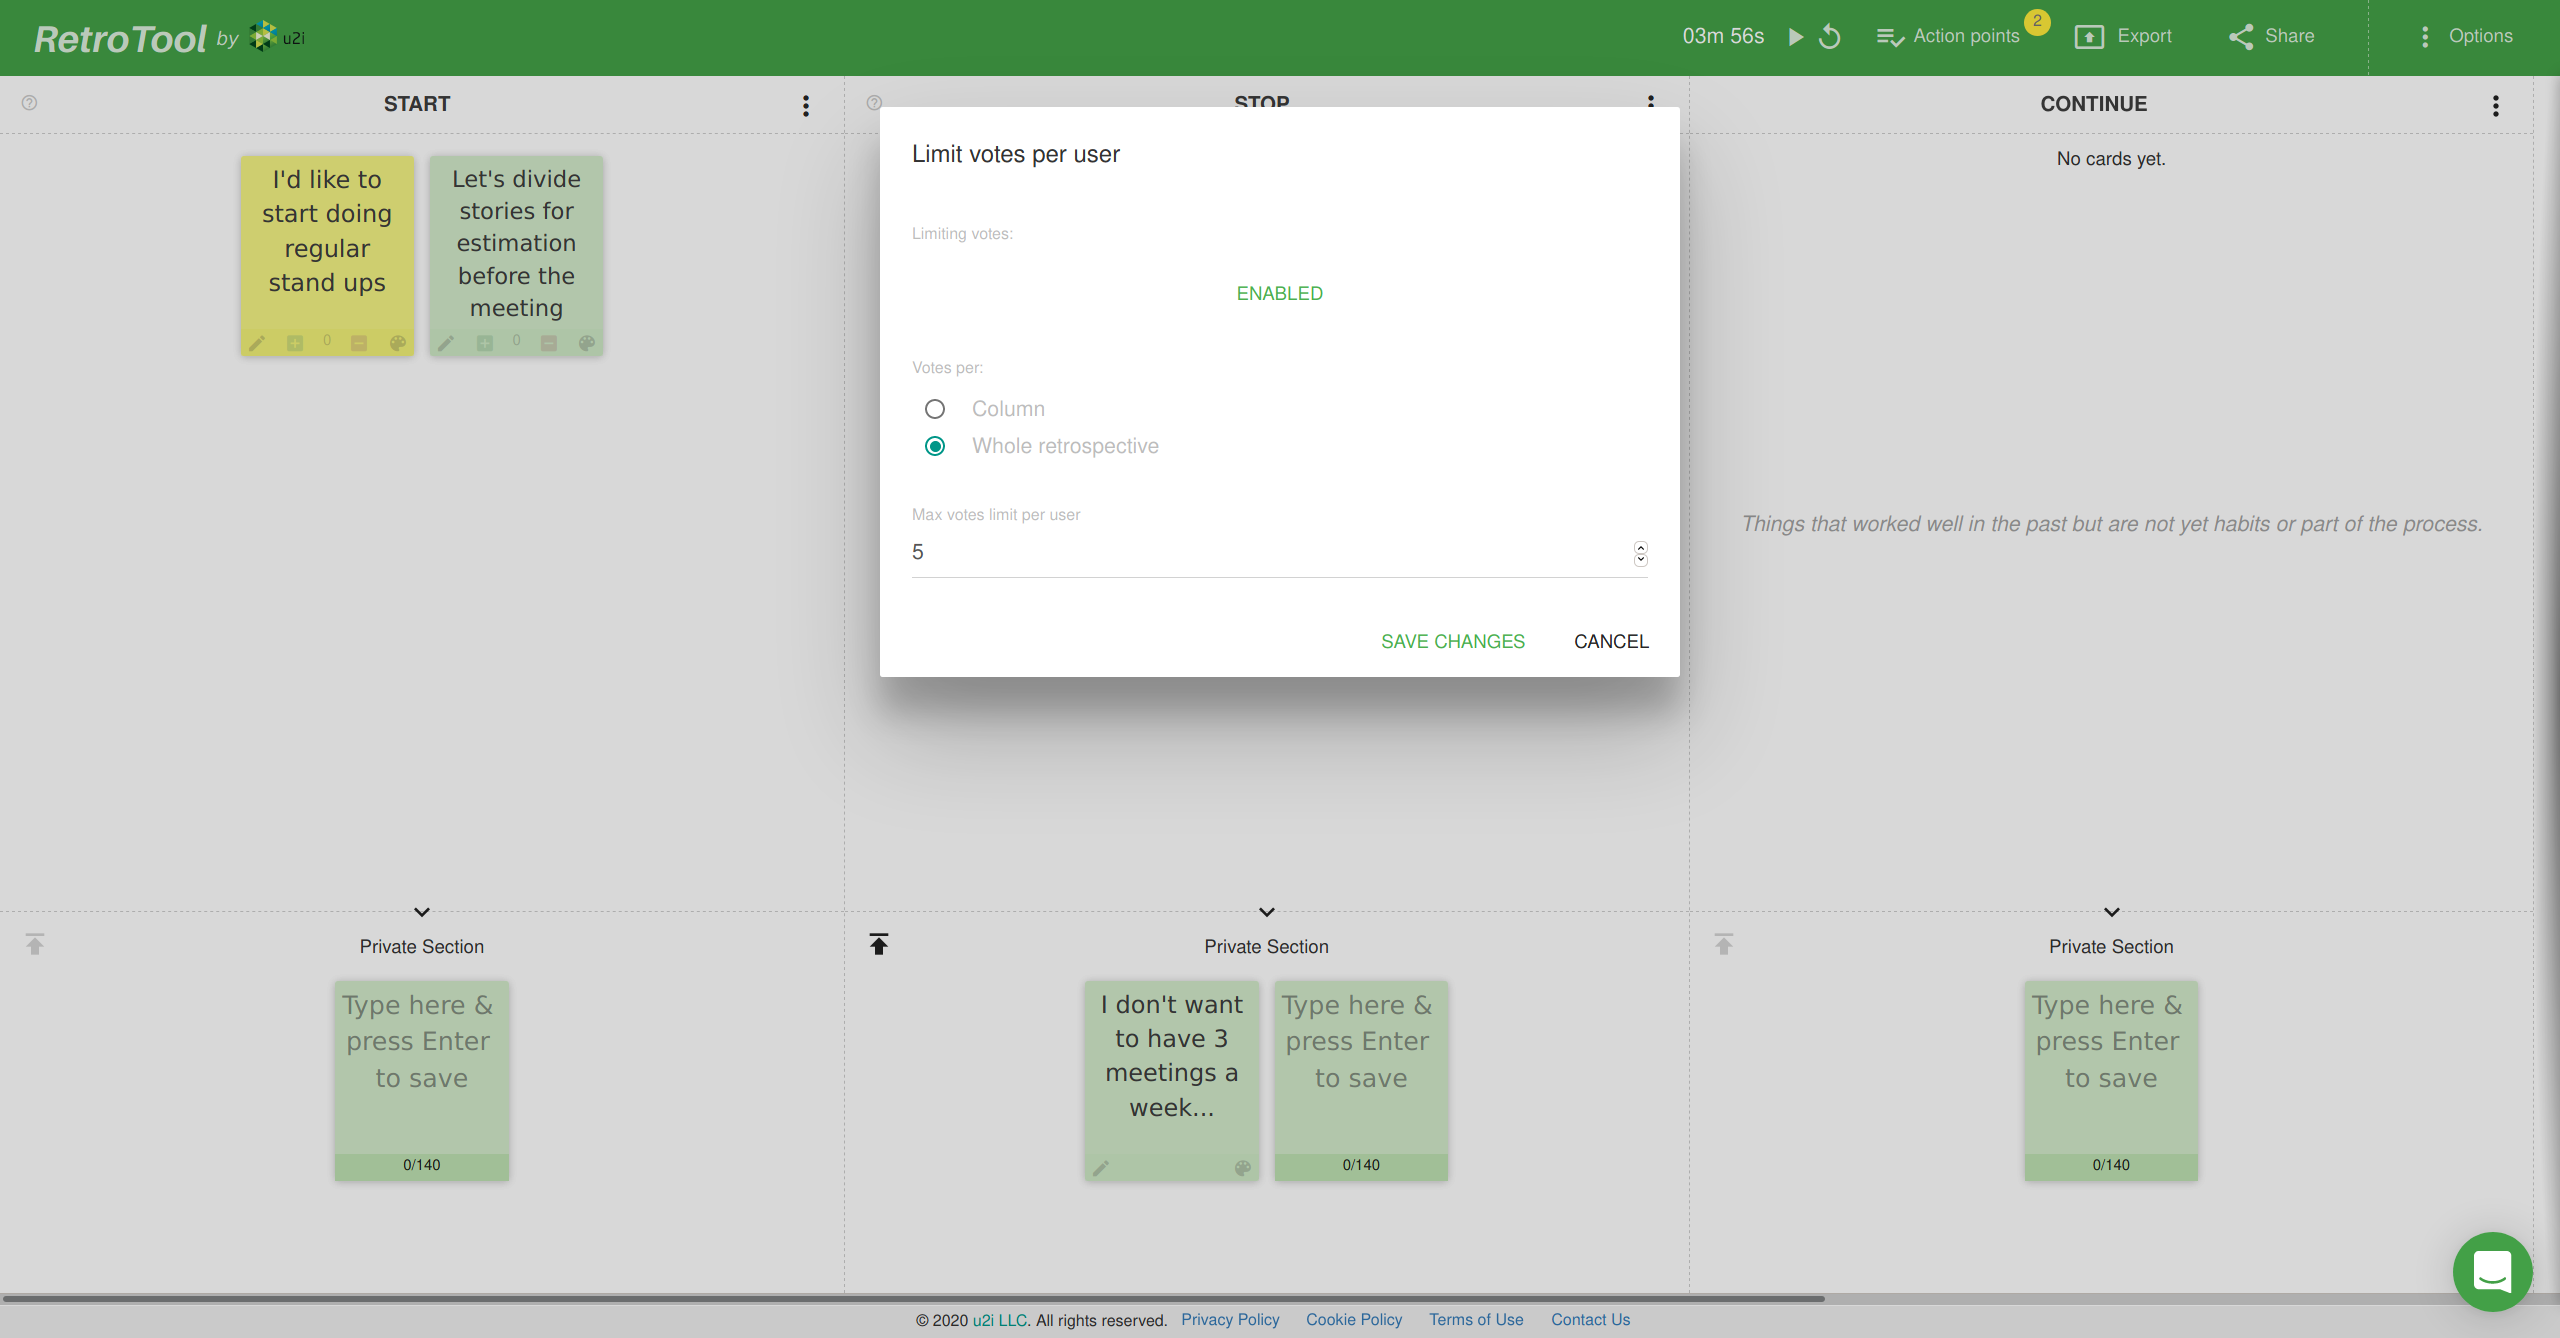The image size is (2560, 1338).
Task: Select the Whole retrospective radio option
Action: (x=935, y=446)
